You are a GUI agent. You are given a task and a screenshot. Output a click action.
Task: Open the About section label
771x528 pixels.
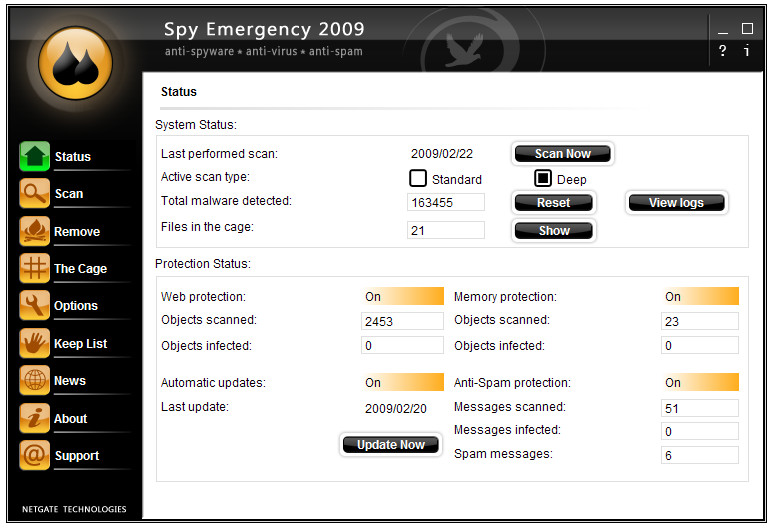click(x=70, y=418)
